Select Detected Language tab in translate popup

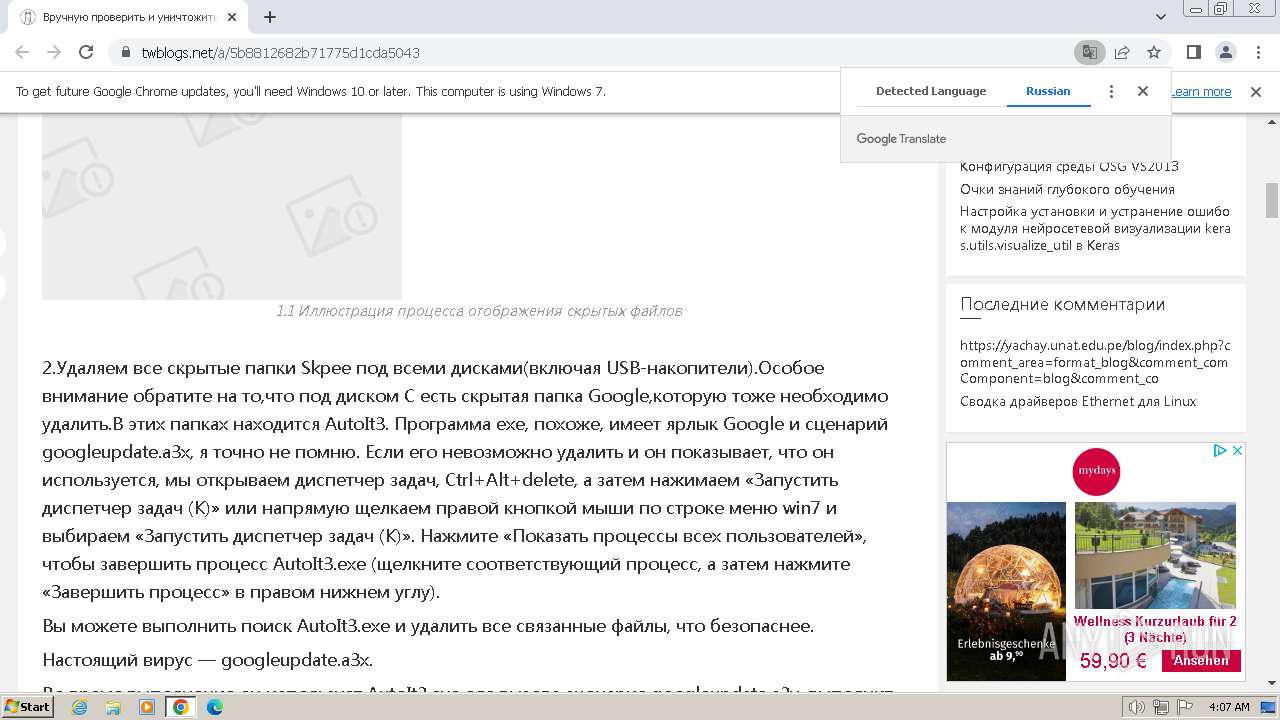point(931,91)
